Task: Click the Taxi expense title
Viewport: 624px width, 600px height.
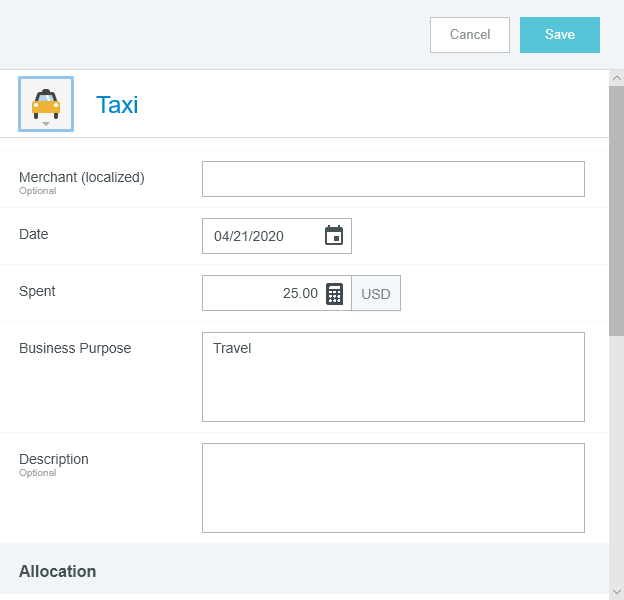Action: pyautogui.click(x=117, y=105)
